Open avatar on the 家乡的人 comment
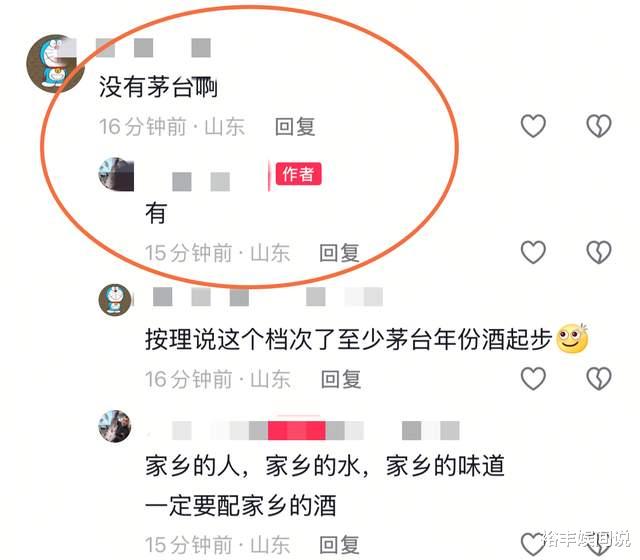The image size is (640, 560). (x=115, y=426)
